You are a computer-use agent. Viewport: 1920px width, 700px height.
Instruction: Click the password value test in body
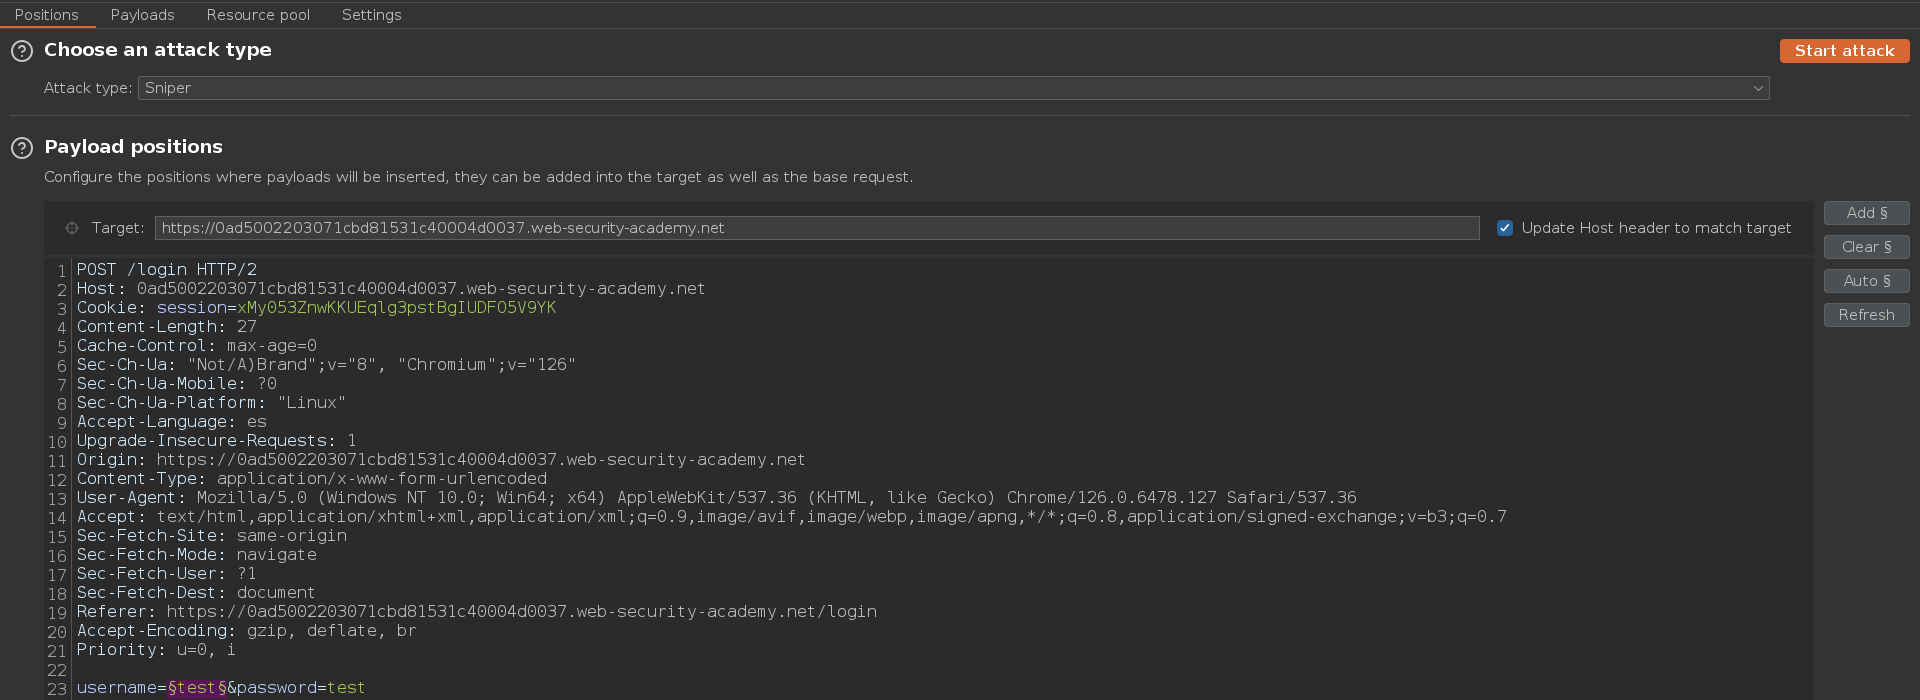[346, 688]
